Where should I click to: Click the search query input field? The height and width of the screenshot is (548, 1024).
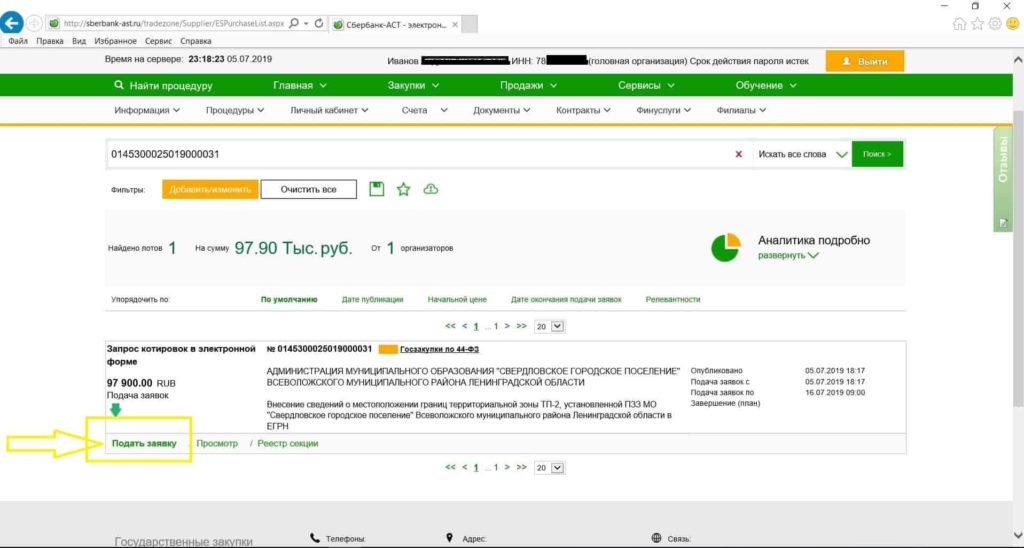[418, 154]
